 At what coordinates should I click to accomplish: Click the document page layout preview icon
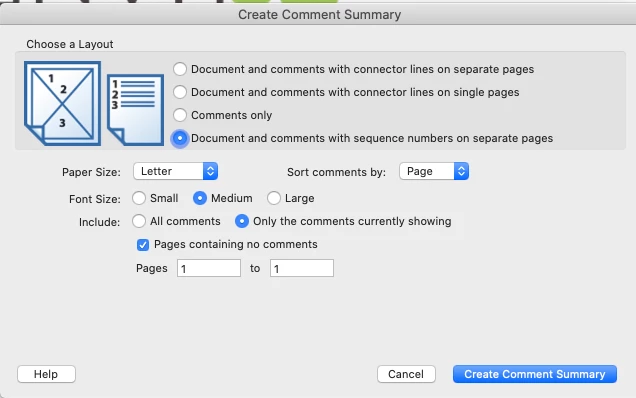click(x=62, y=103)
